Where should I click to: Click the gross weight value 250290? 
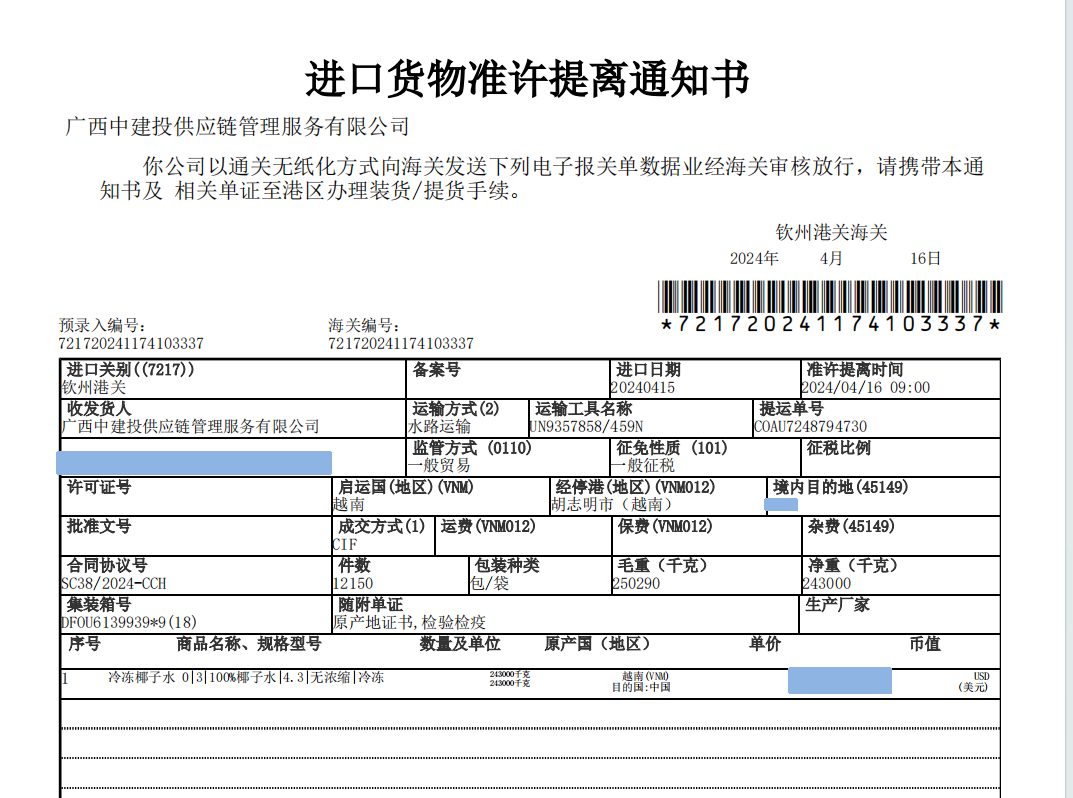636,583
